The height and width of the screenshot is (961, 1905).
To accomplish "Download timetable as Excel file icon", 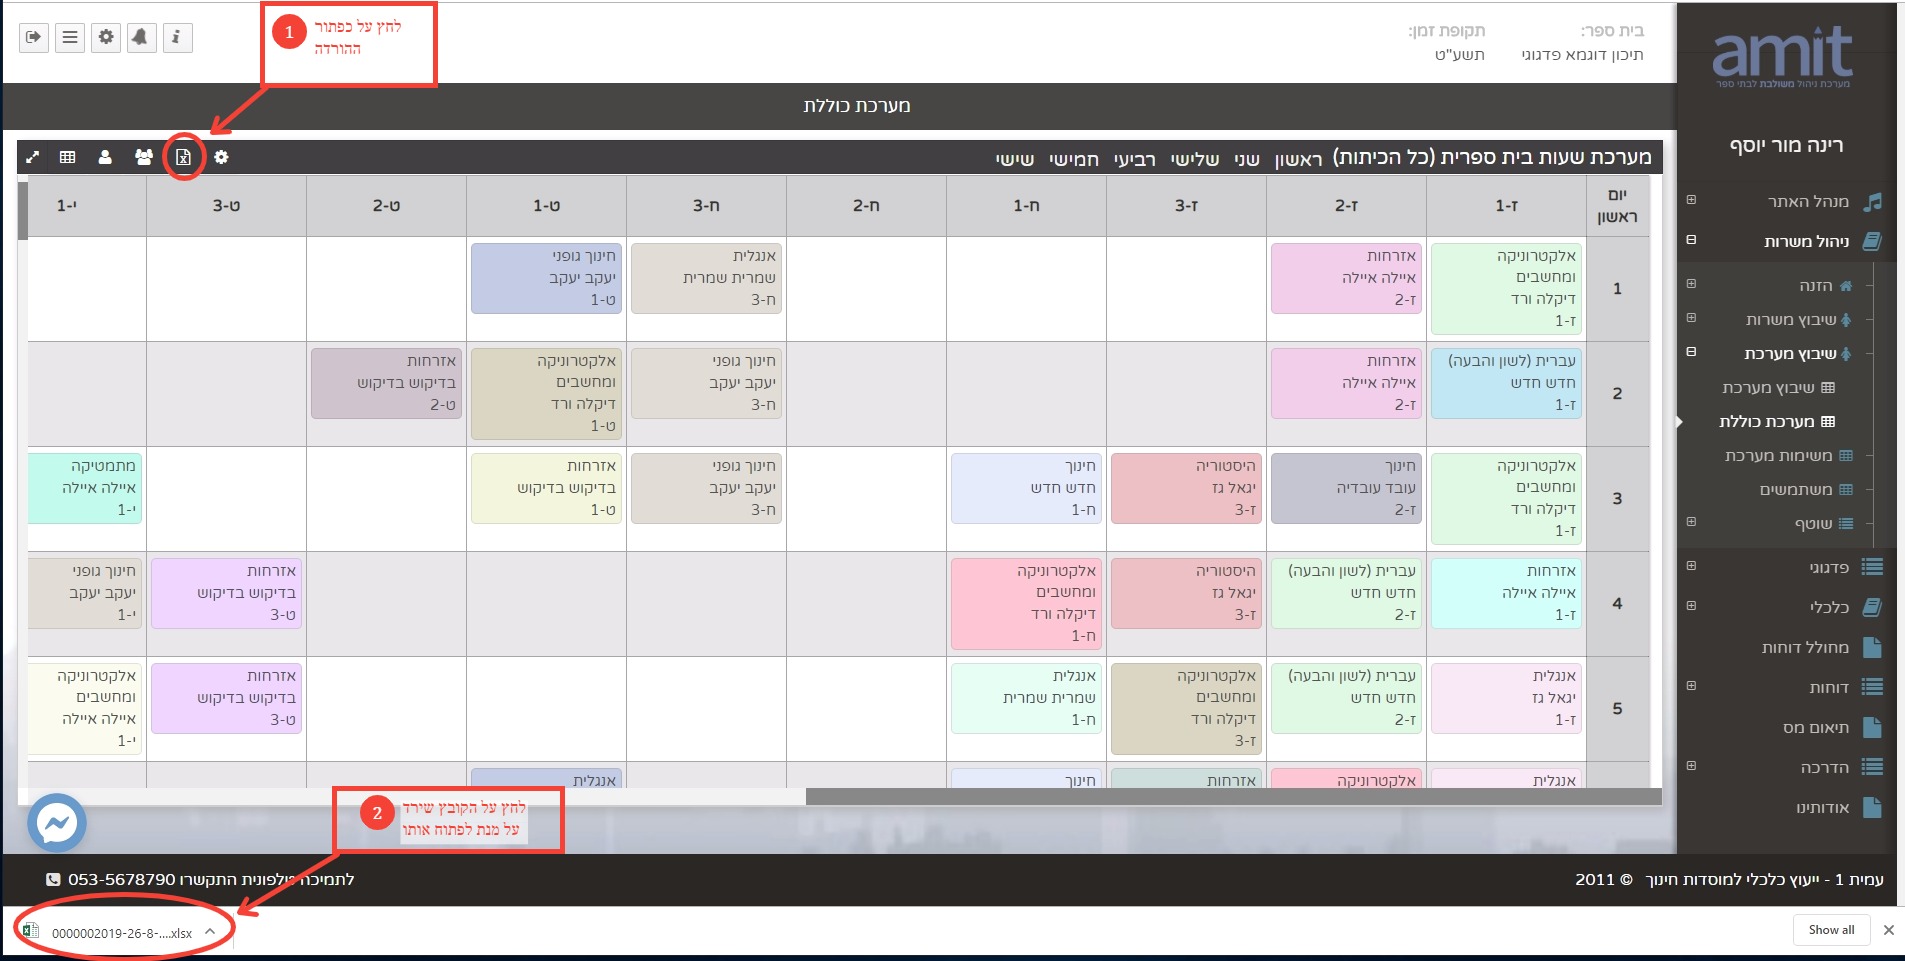I will [184, 157].
